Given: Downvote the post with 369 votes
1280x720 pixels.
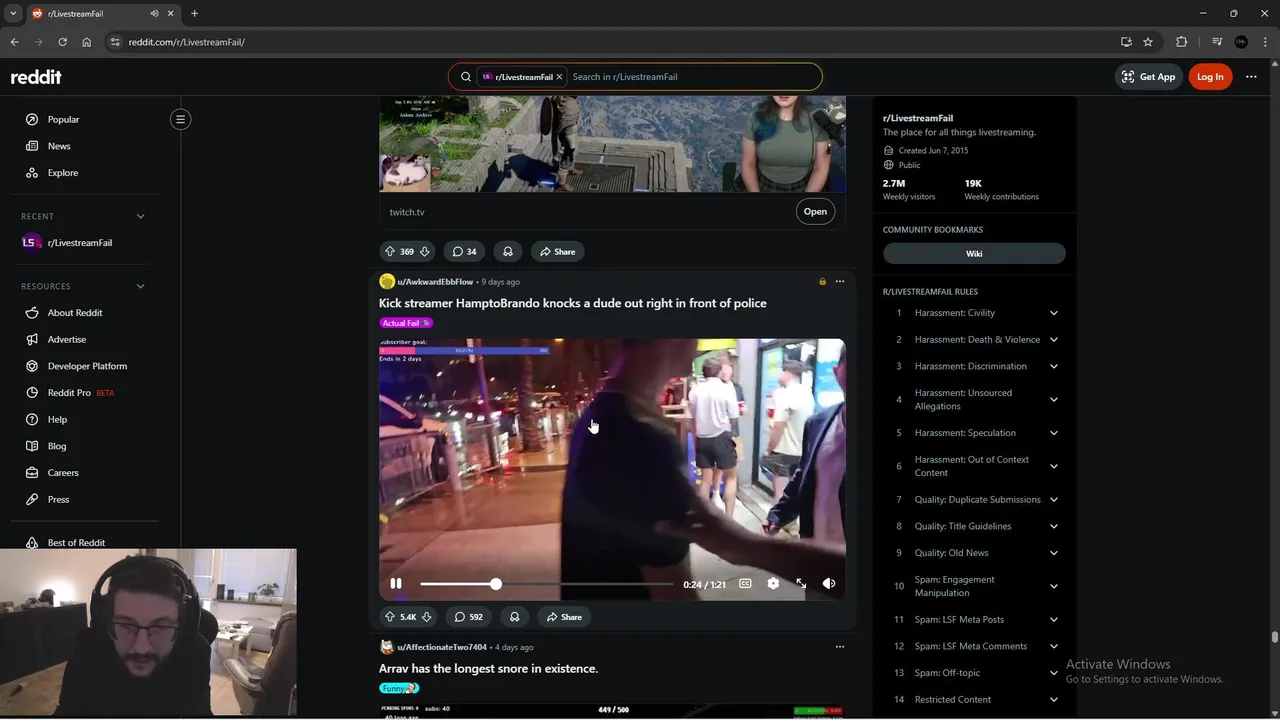Looking at the screenshot, I should [x=424, y=252].
